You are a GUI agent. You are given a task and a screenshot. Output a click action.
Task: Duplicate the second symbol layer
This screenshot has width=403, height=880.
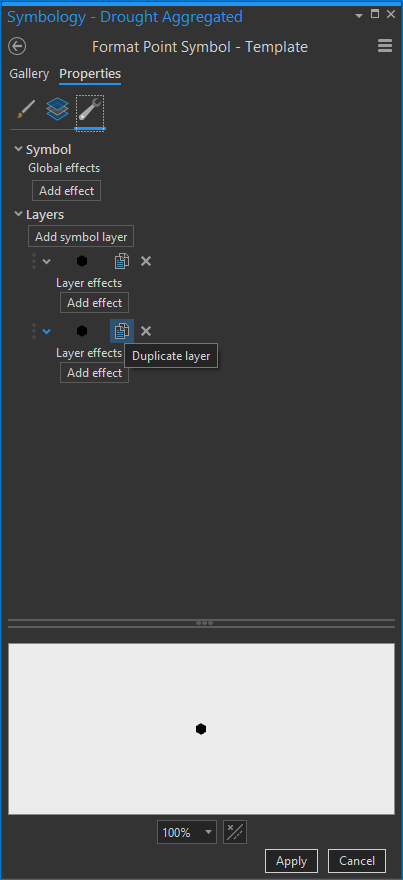tap(122, 331)
